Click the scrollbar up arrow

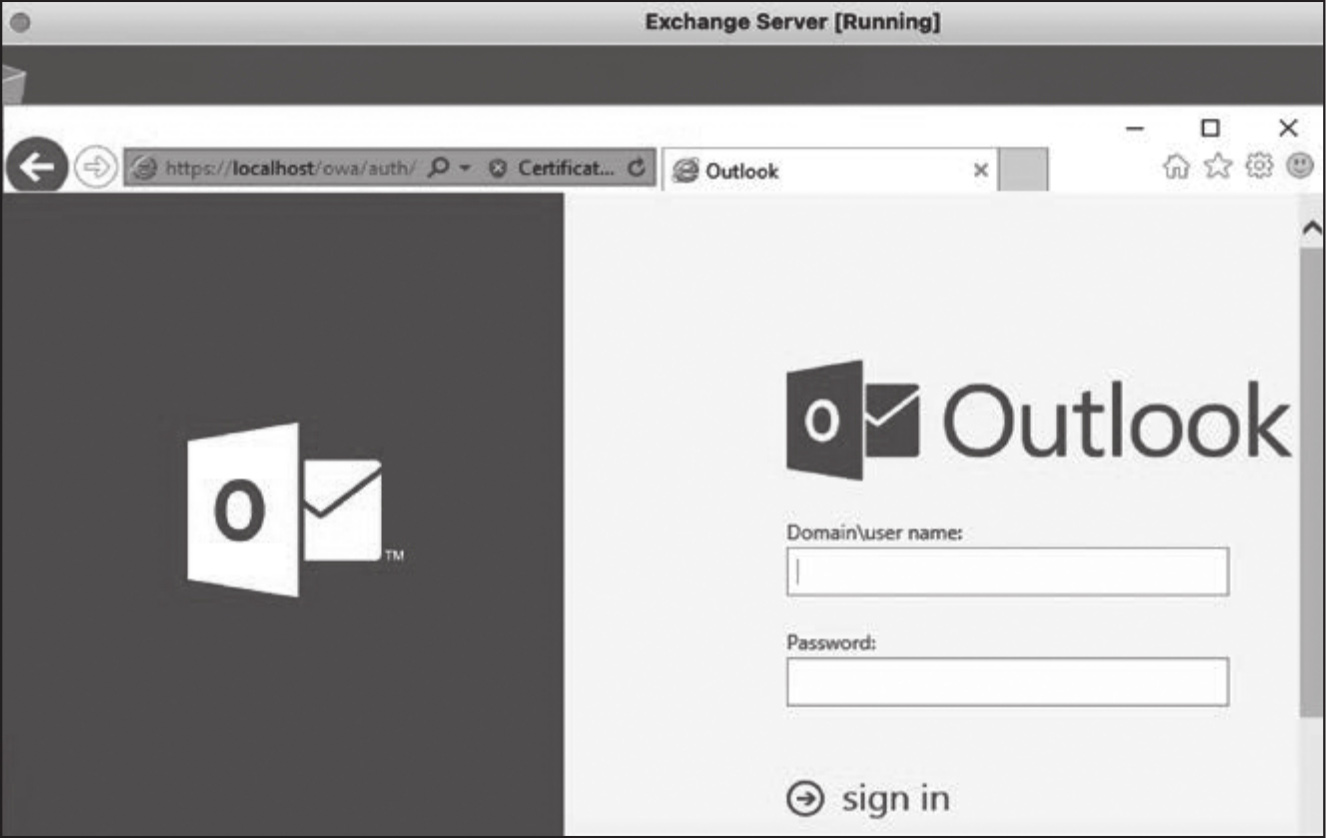(x=1312, y=228)
